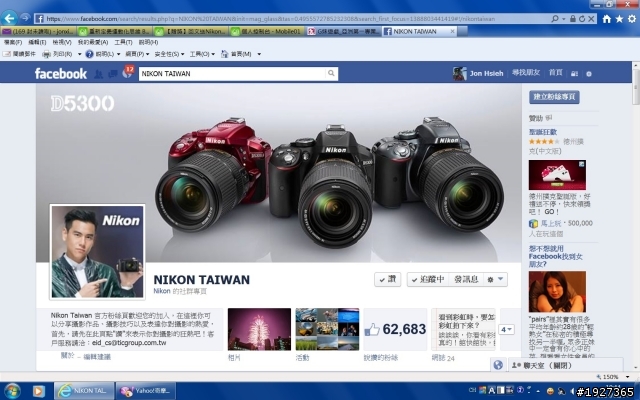Click the 列印 printer icon in command bar

(x=47, y=54)
